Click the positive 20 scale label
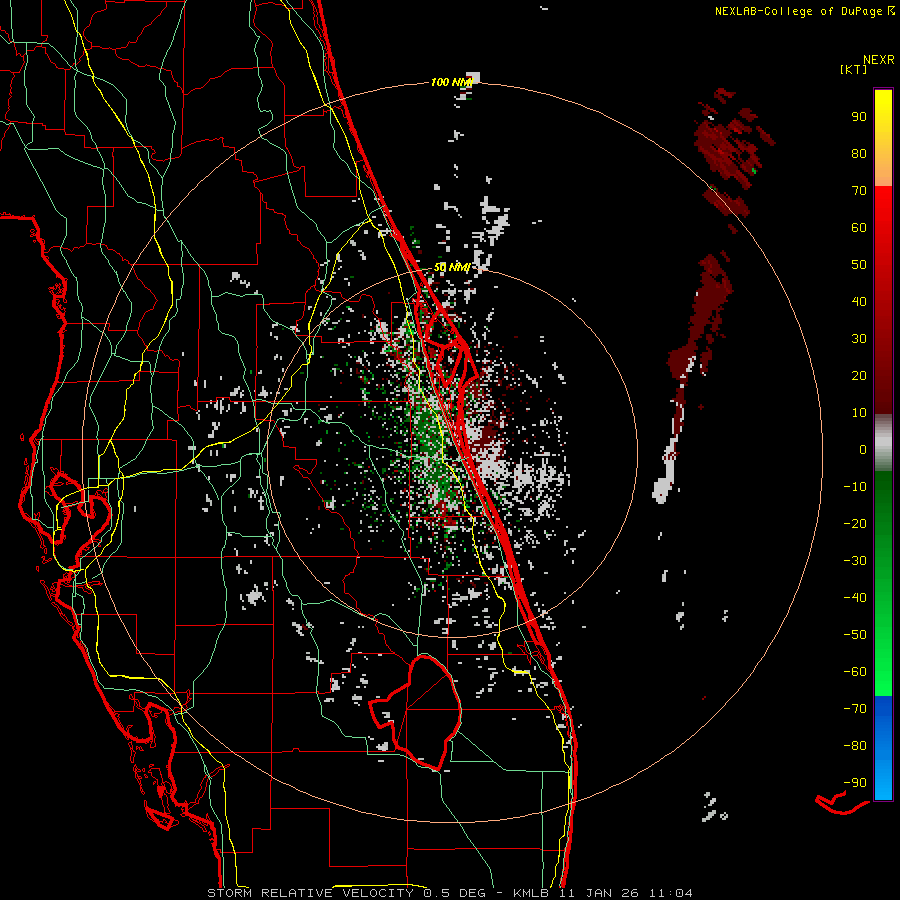 pyautogui.click(x=859, y=375)
